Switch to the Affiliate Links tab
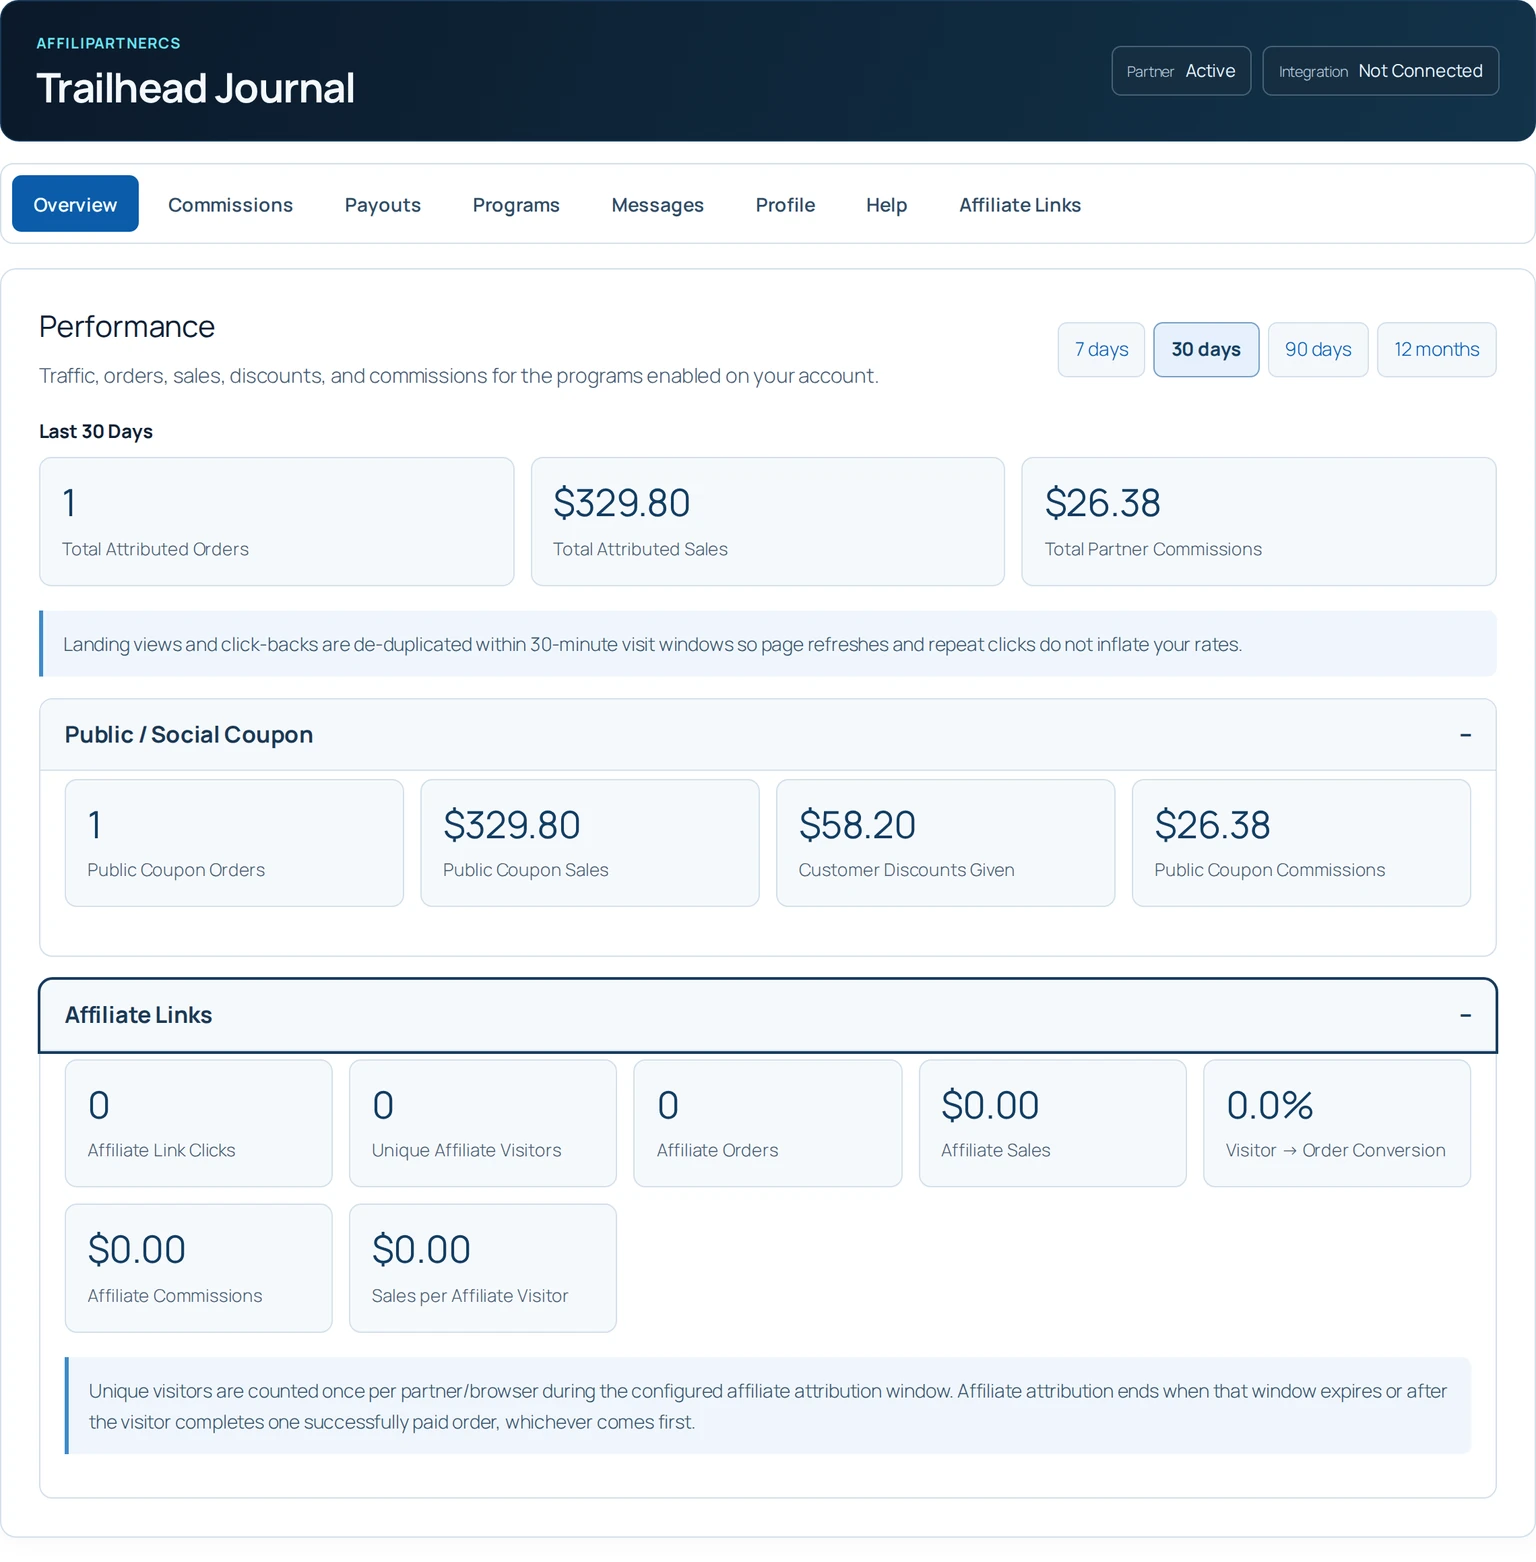This screenshot has height=1562, width=1536. (1020, 204)
